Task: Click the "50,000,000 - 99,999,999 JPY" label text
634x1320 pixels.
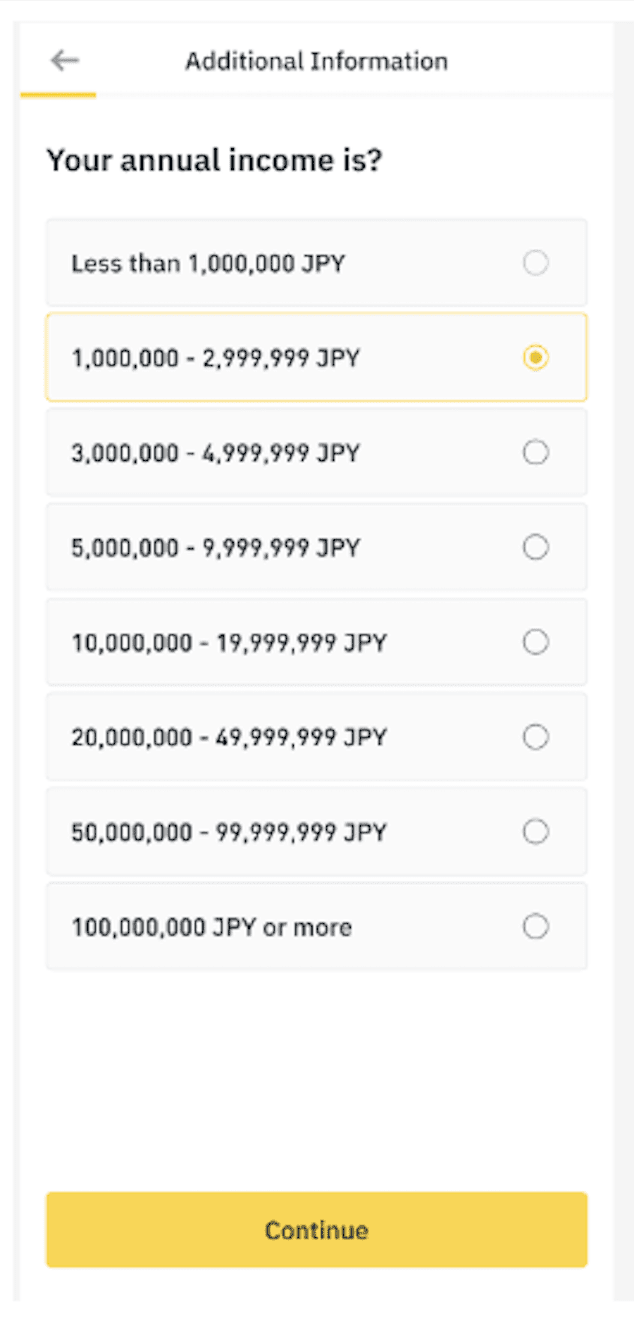Action: [x=228, y=832]
